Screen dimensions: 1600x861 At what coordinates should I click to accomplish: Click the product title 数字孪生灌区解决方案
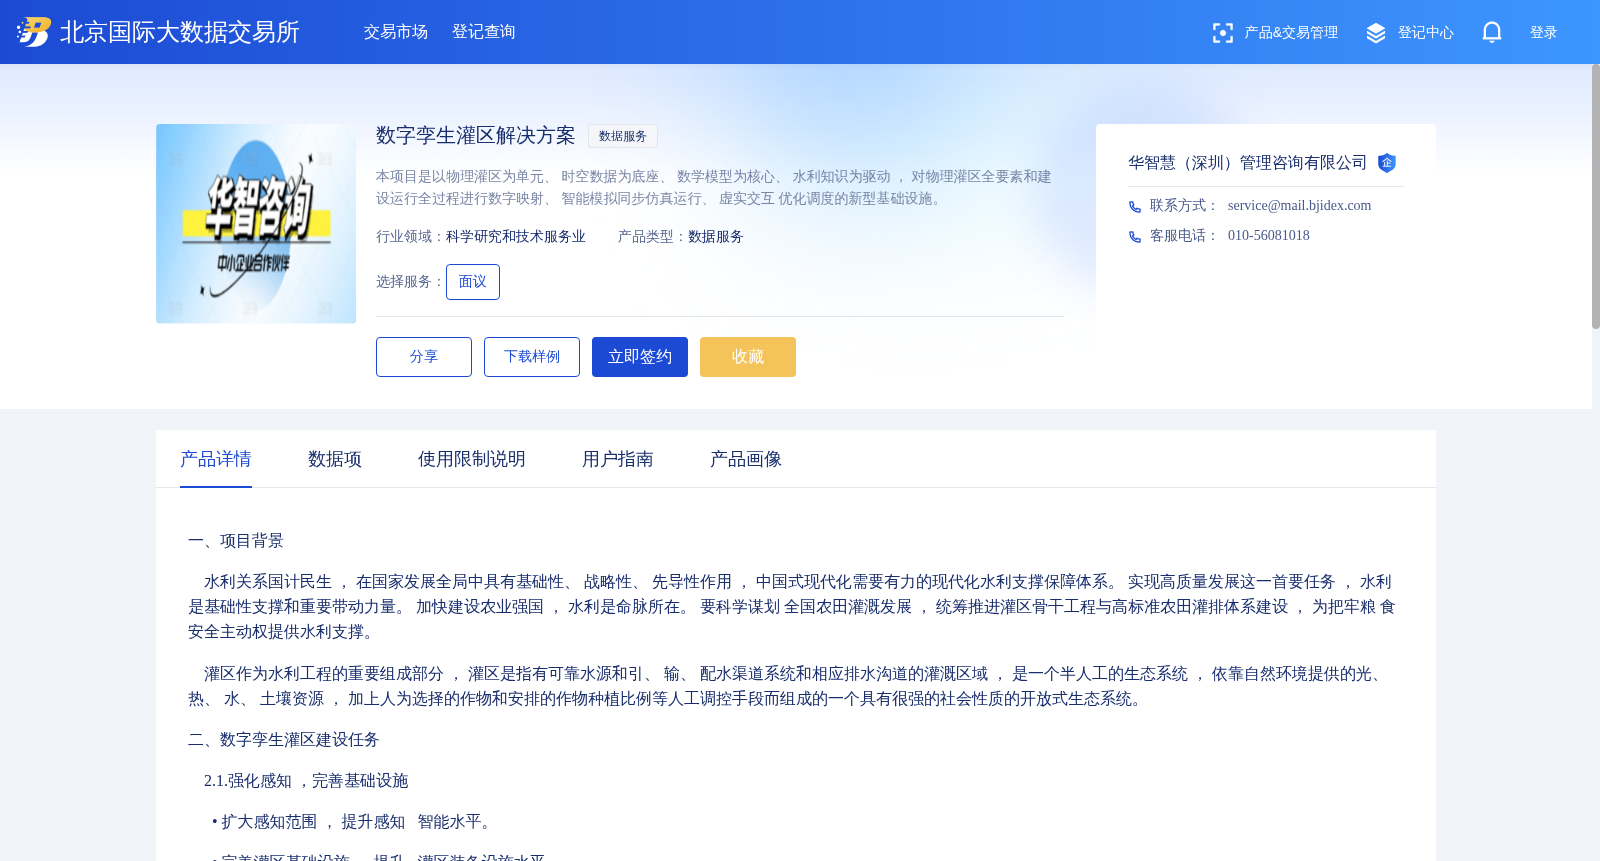pyautogui.click(x=476, y=136)
